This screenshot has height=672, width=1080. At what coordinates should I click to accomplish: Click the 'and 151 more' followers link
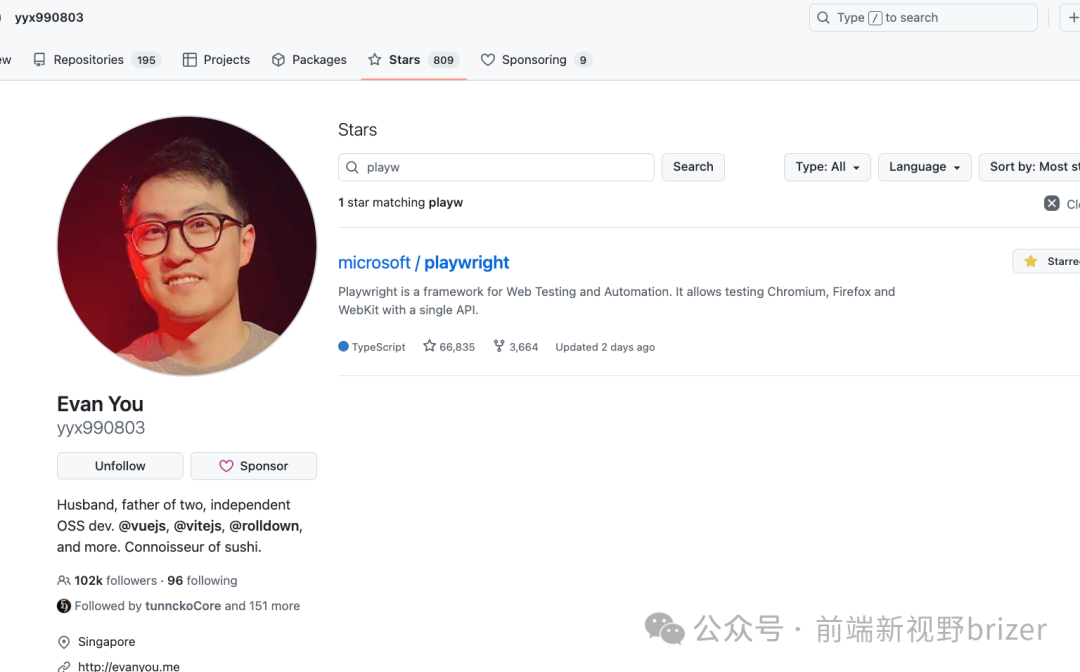pos(262,606)
